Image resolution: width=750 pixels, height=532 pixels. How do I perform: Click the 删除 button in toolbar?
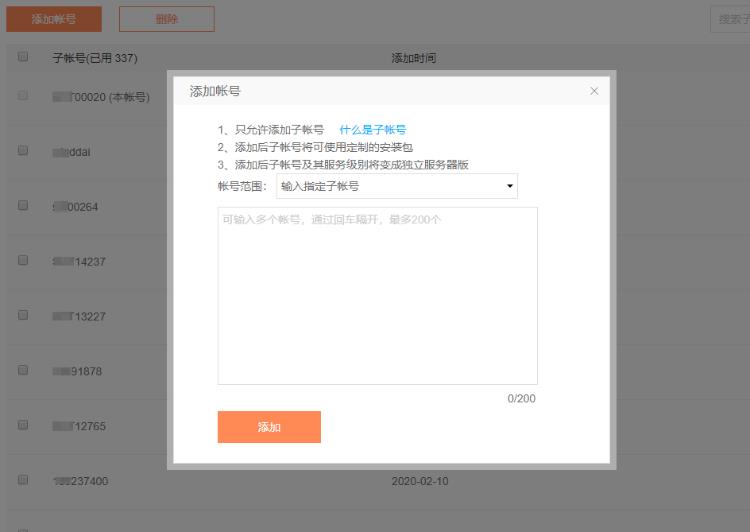point(166,19)
